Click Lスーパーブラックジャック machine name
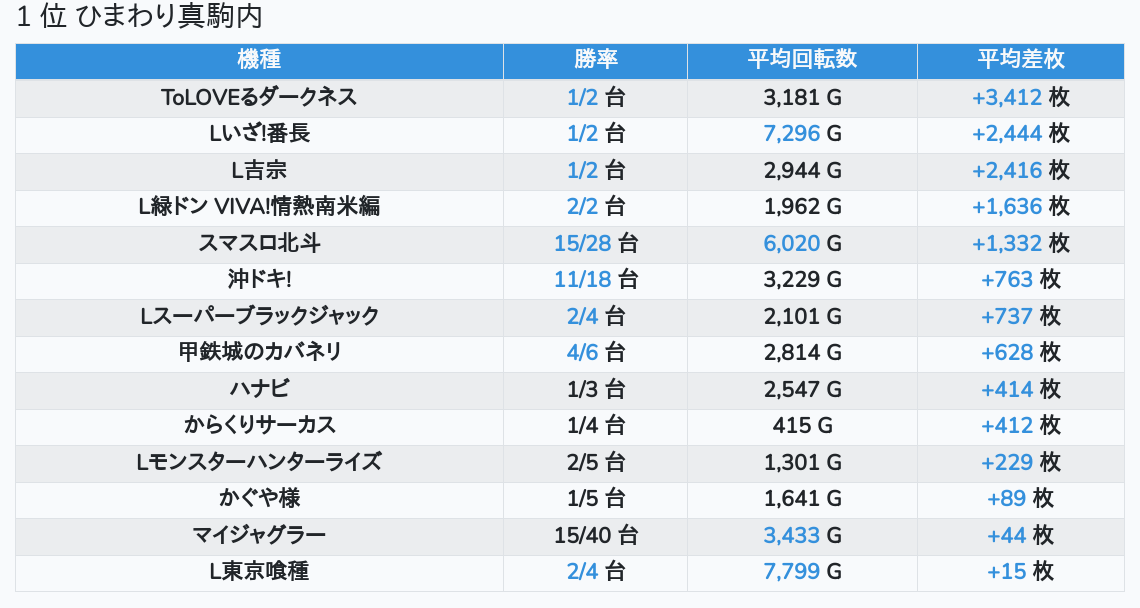This screenshot has height=608, width=1140. point(259,316)
